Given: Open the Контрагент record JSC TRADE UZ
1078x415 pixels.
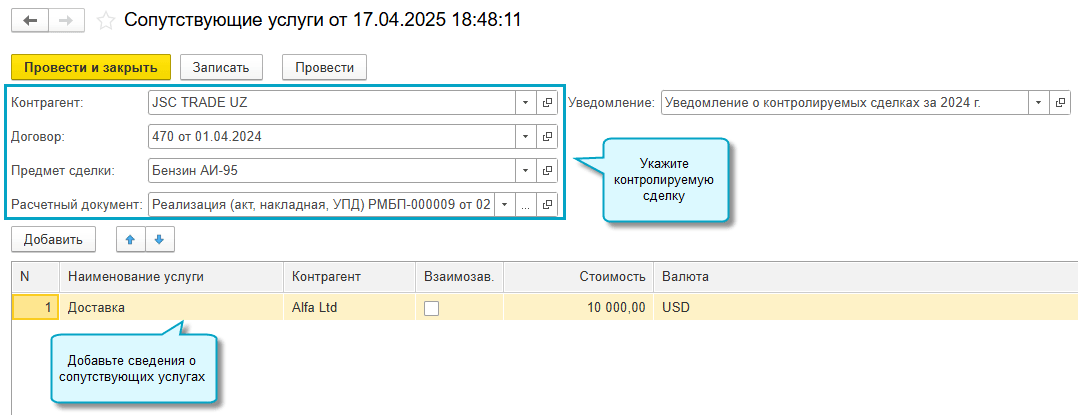Looking at the screenshot, I should click(x=547, y=102).
